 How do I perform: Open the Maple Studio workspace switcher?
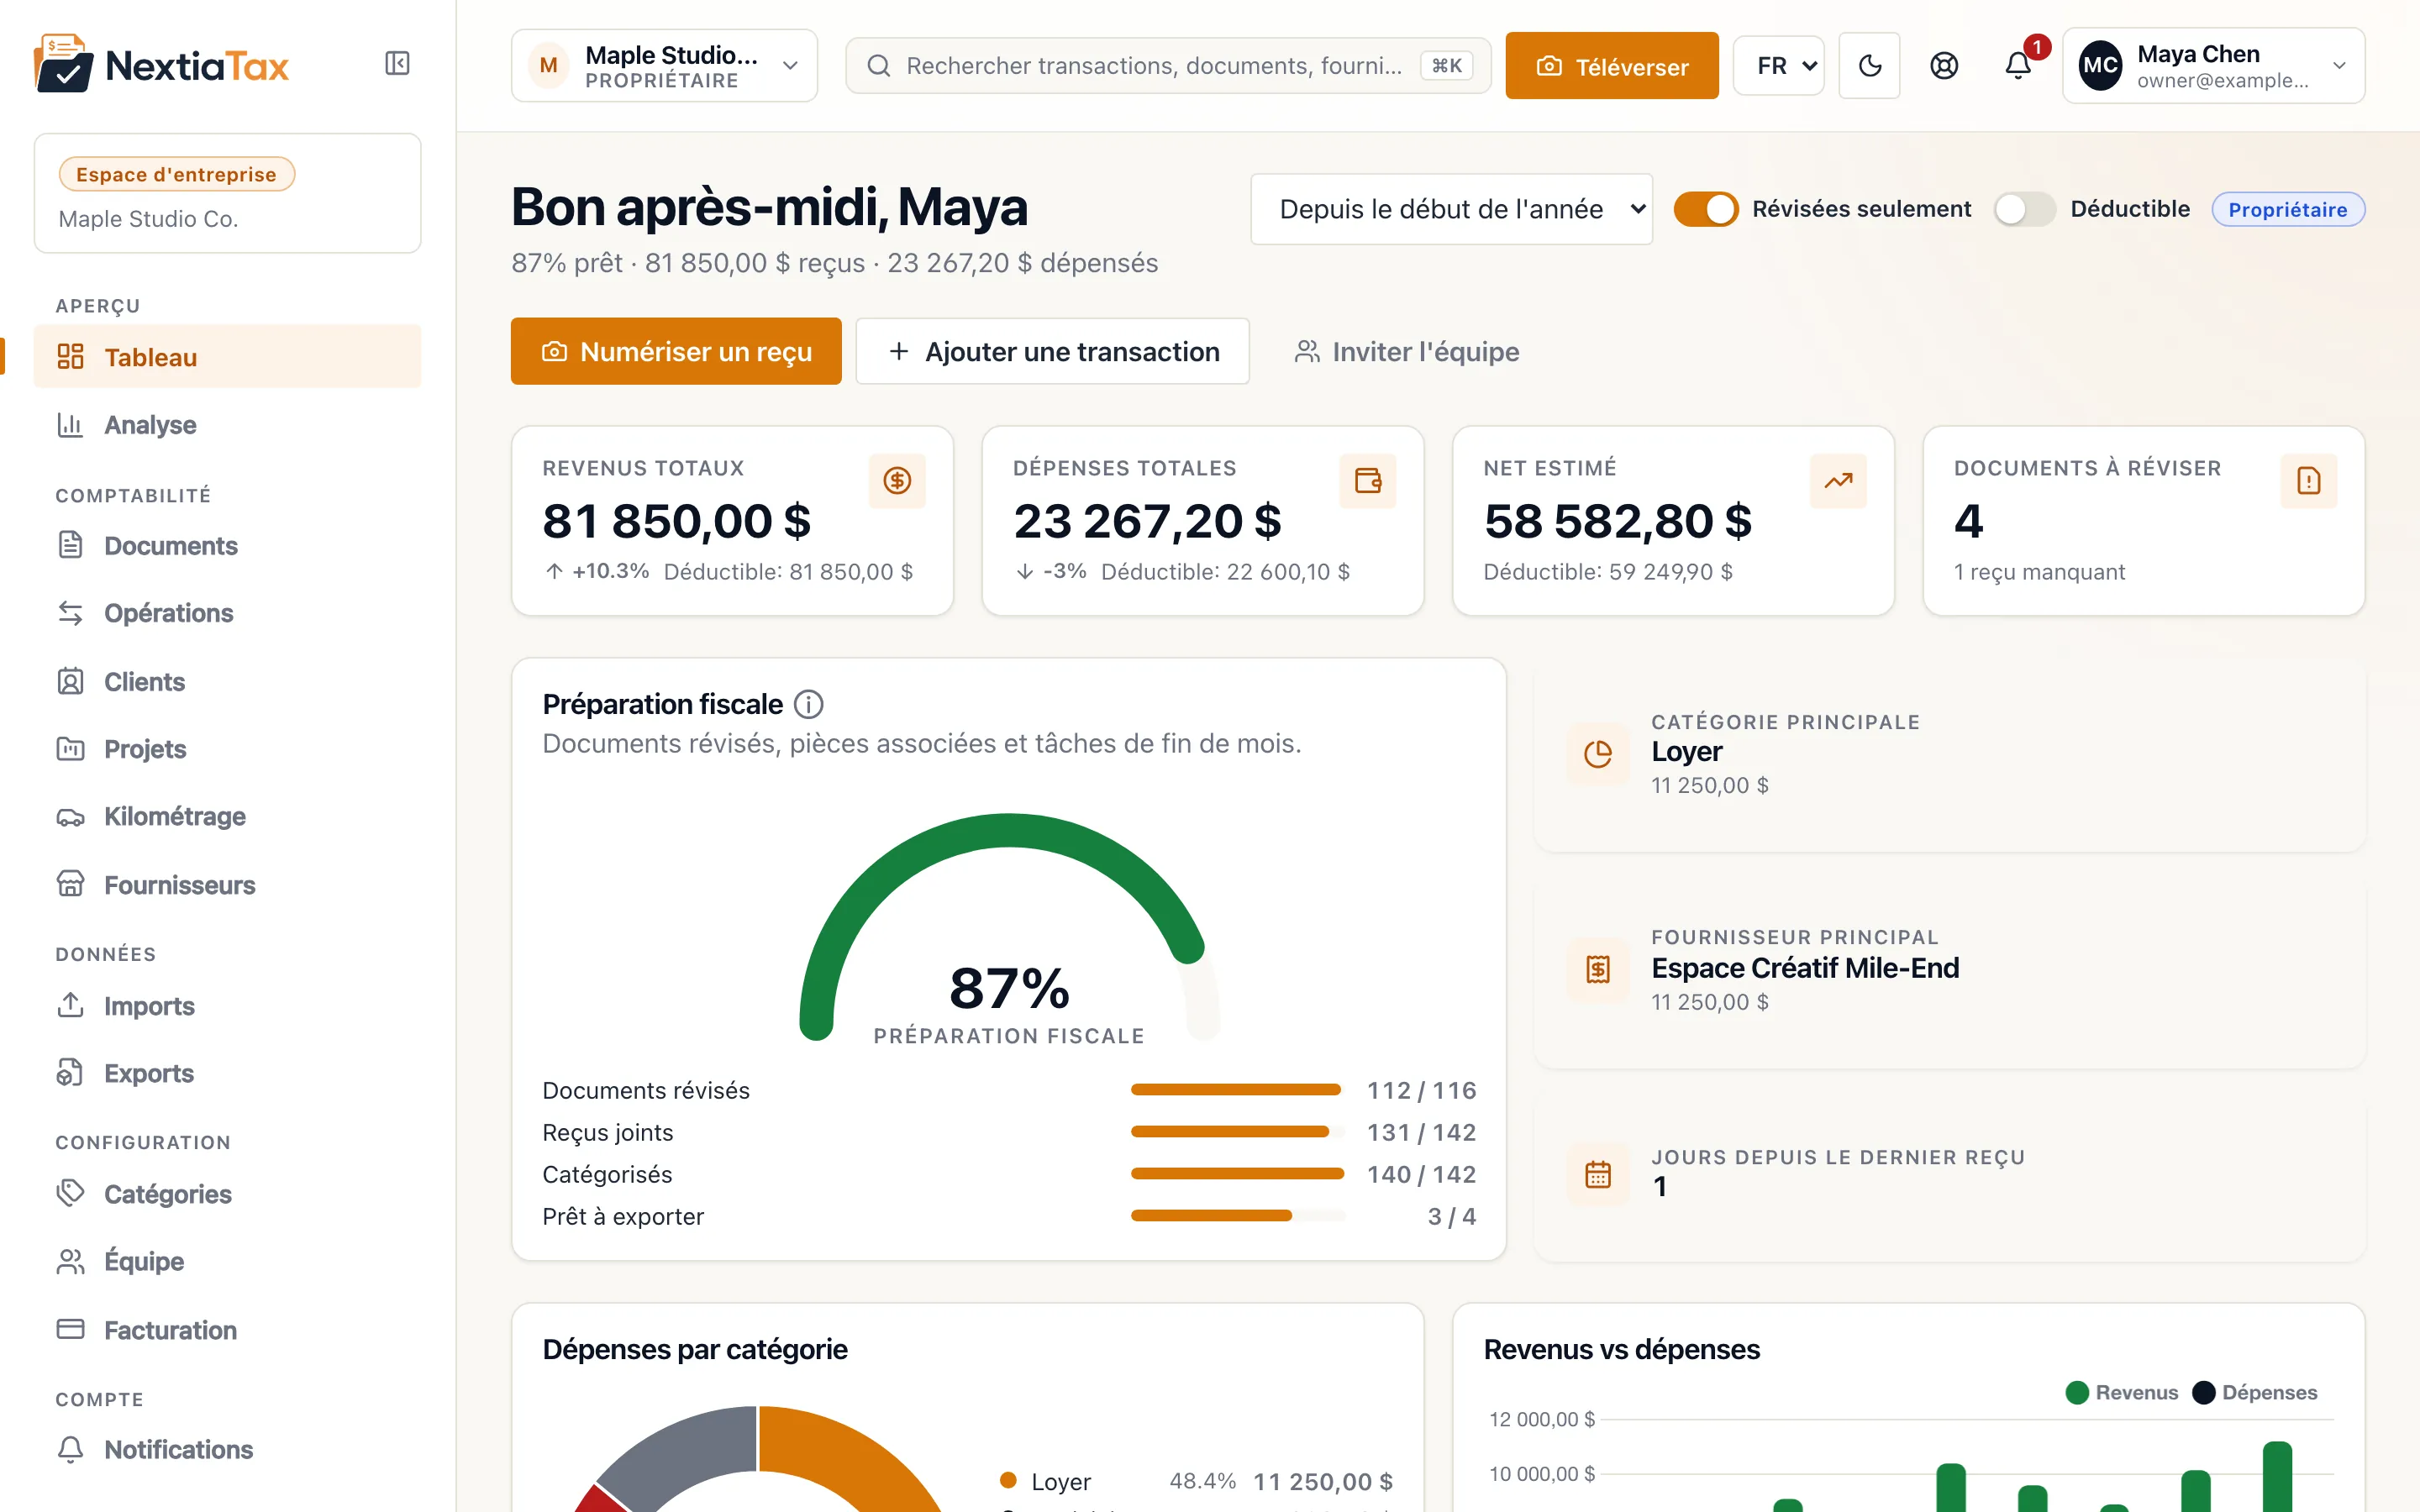[x=664, y=66]
